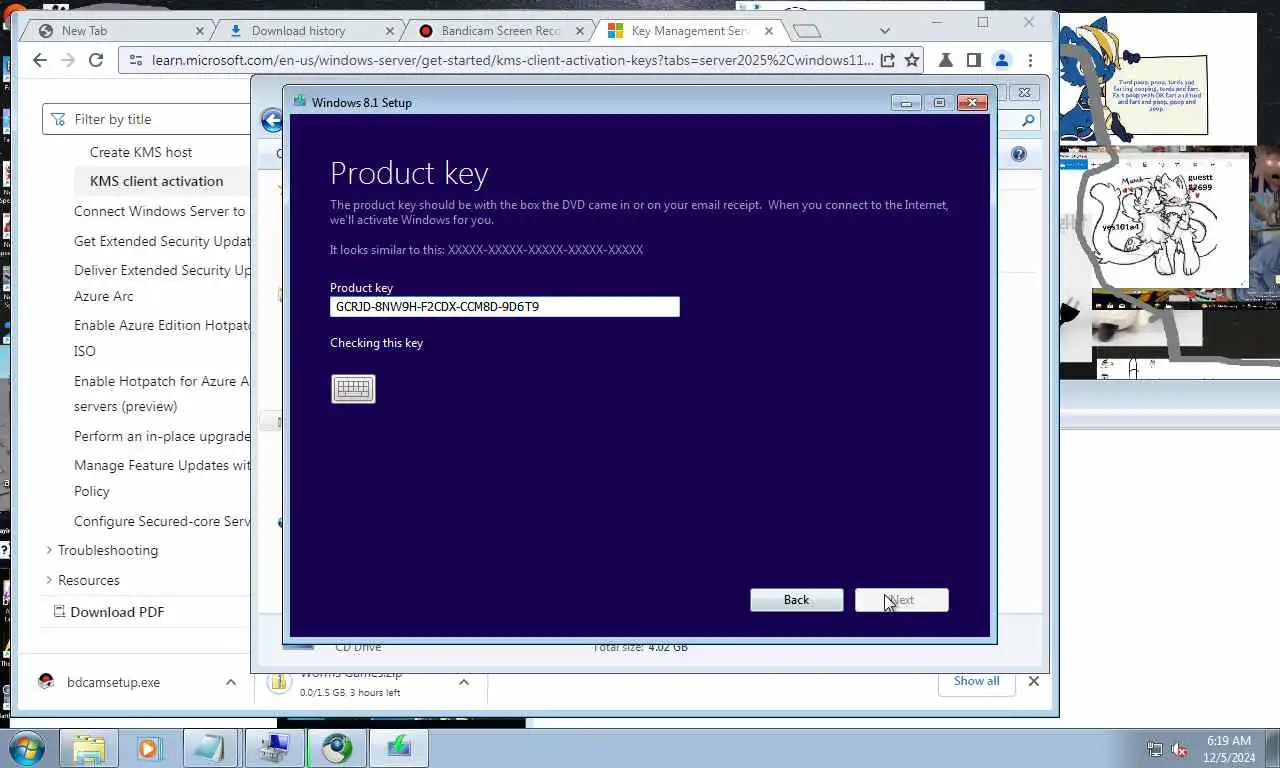This screenshot has height=768, width=1280.
Task: Click the Worms Games.zip download item
Action: pos(360,684)
